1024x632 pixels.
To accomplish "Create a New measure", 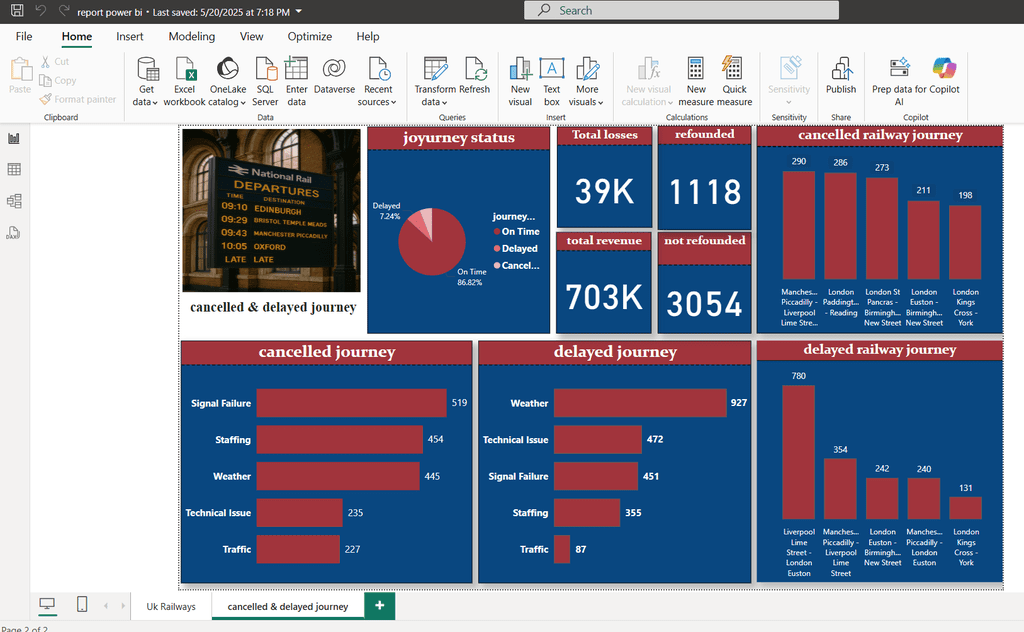I will [696, 81].
